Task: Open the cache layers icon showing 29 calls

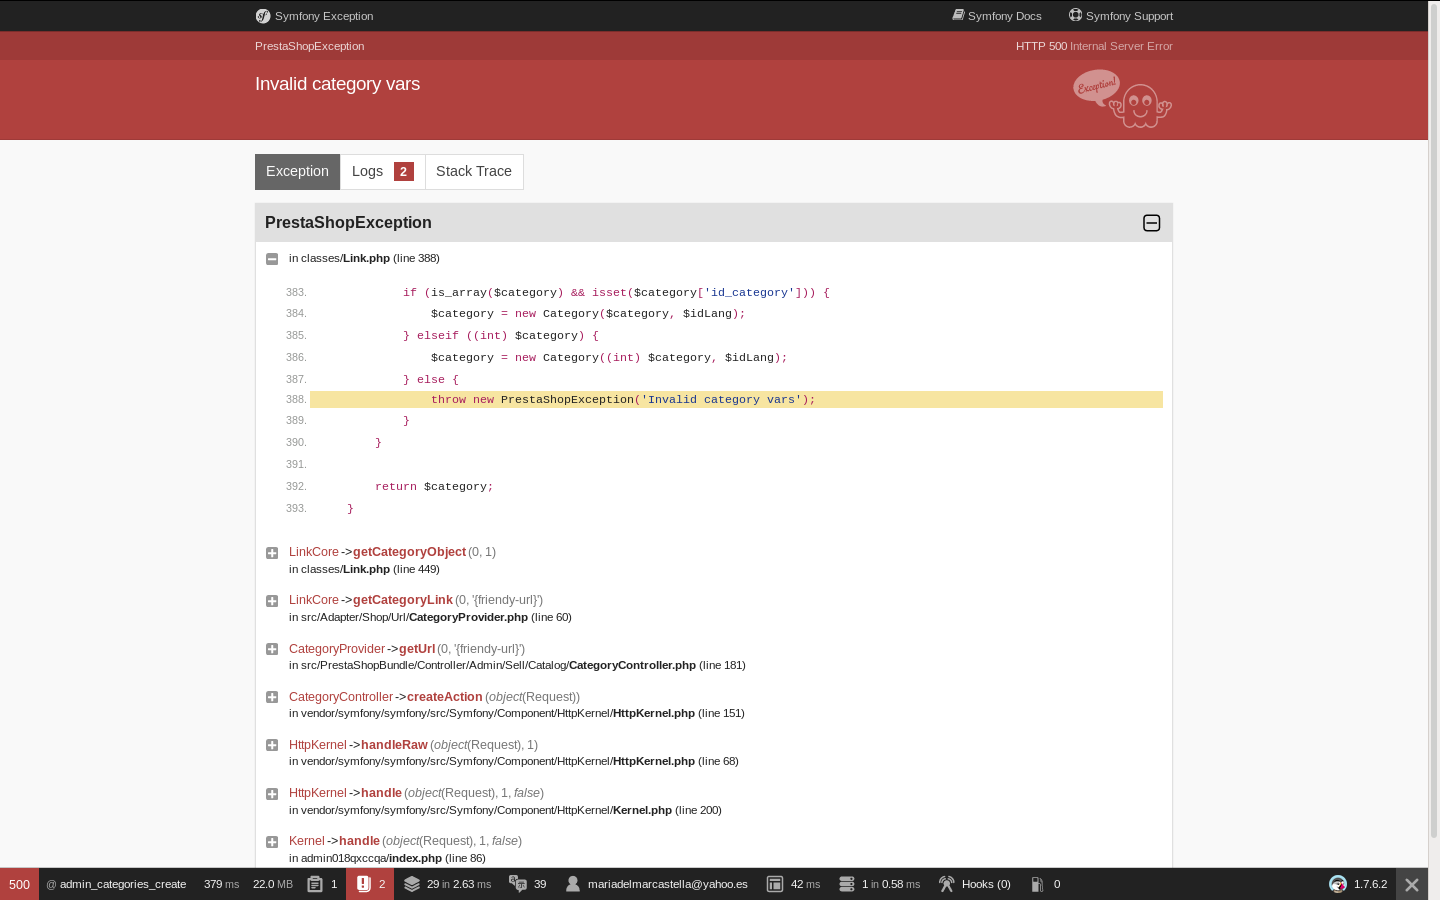Action: 412,884
